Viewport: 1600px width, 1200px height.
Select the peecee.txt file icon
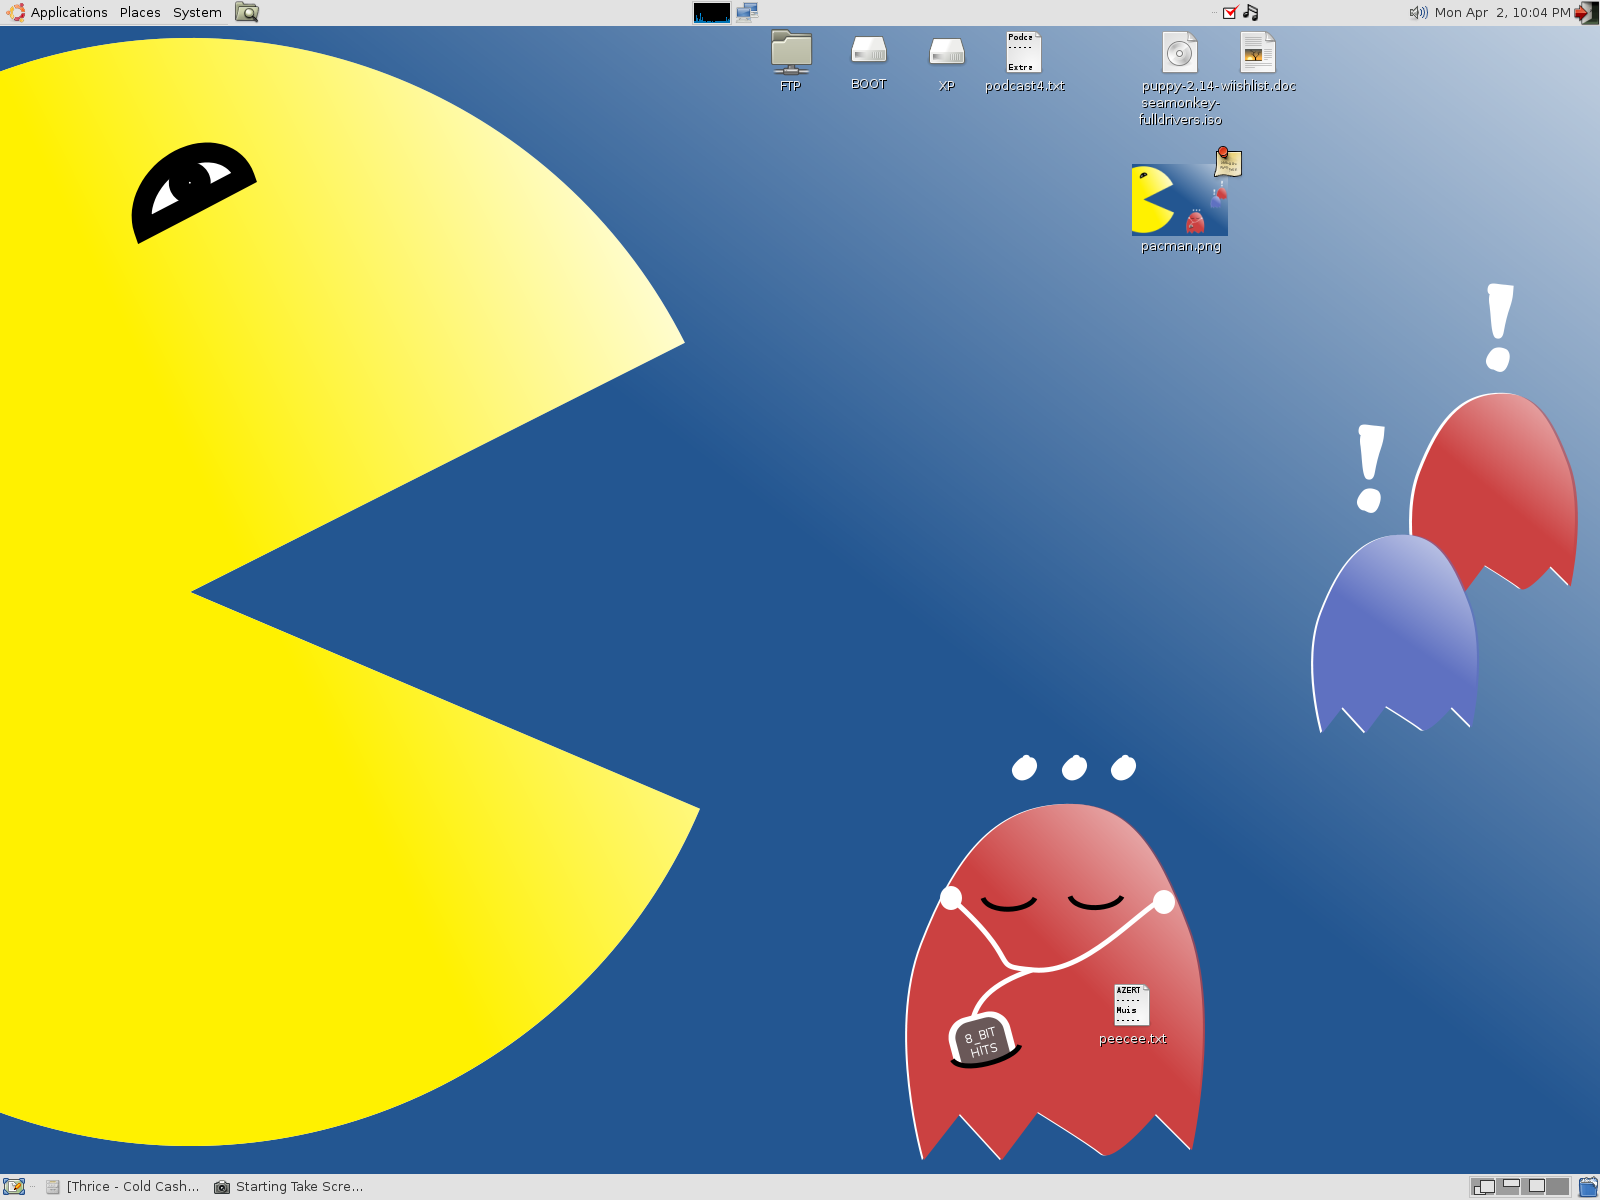click(x=1132, y=1005)
